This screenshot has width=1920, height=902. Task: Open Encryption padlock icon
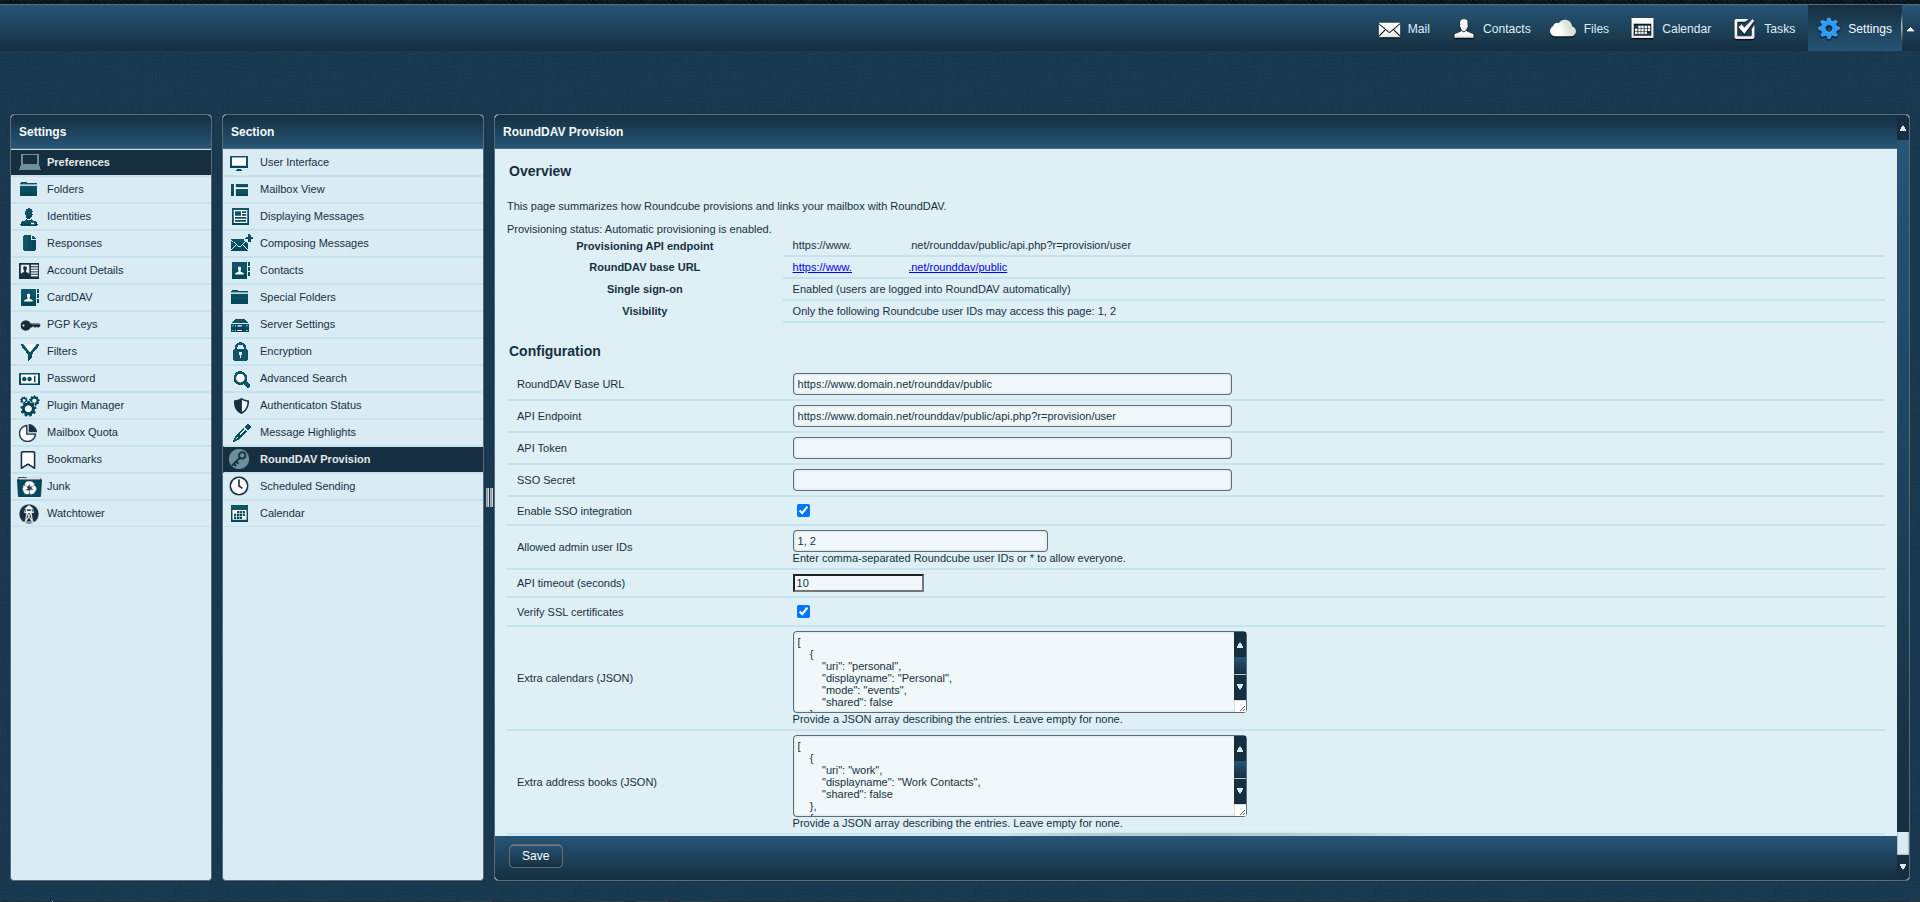click(240, 352)
